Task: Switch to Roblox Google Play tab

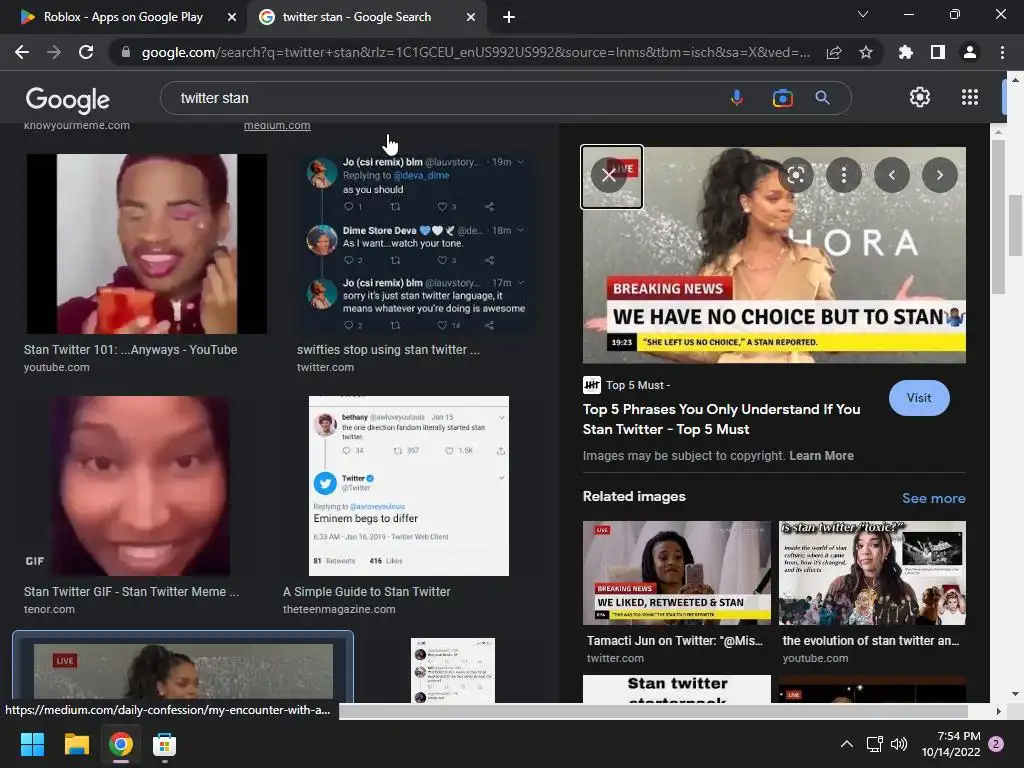Action: click(122, 17)
